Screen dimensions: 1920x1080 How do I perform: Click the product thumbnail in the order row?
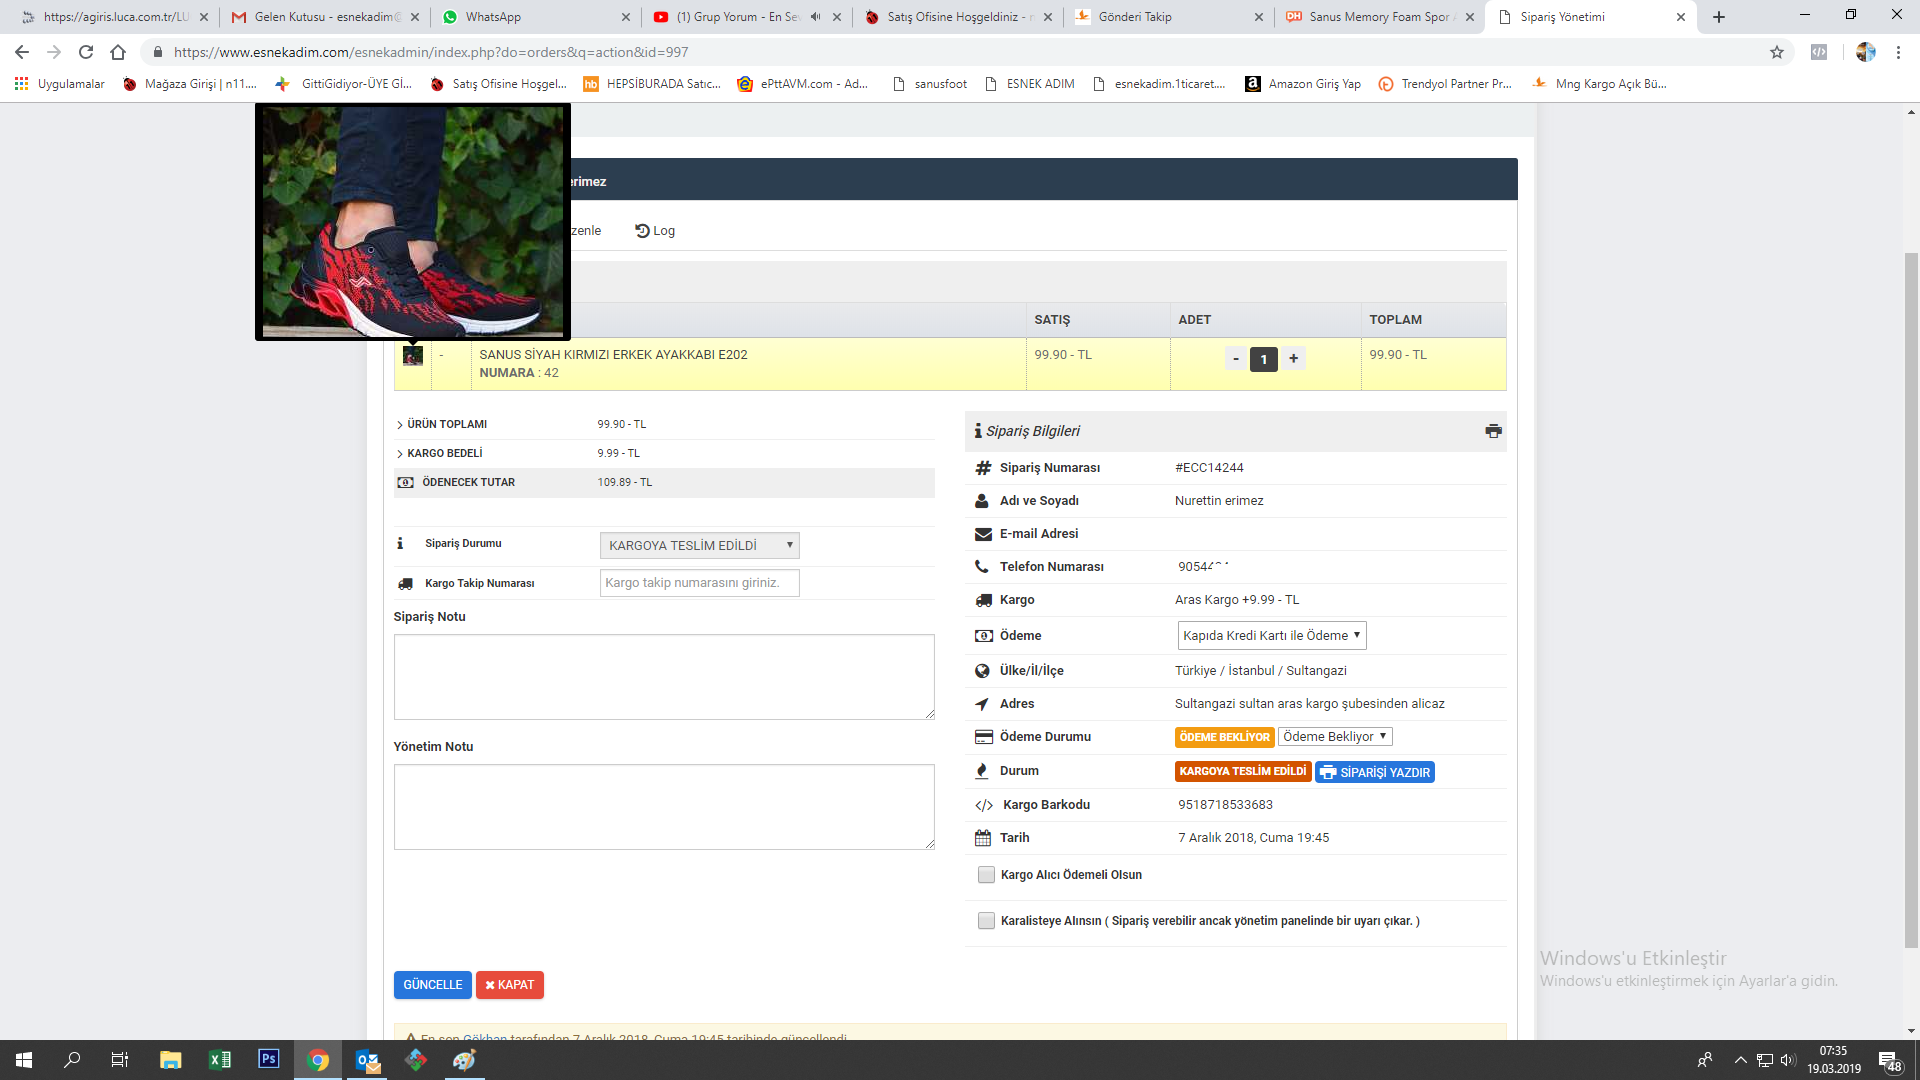pyautogui.click(x=413, y=356)
